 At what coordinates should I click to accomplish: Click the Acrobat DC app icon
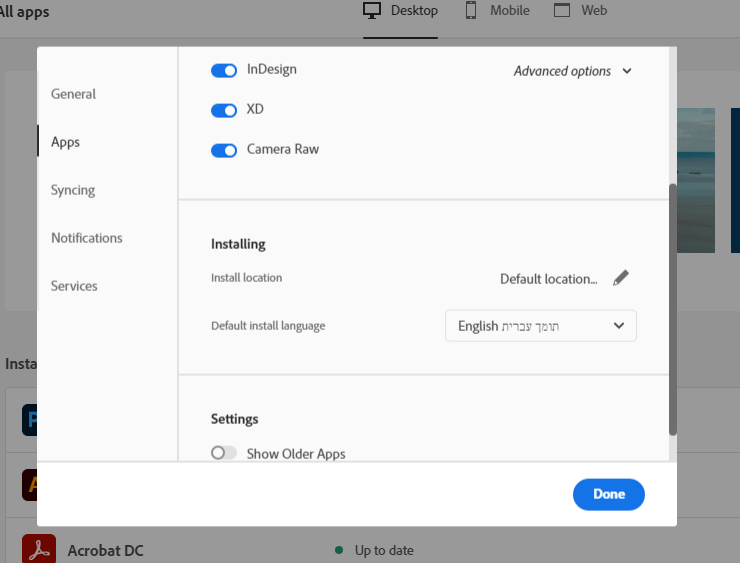[x=38, y=549]
